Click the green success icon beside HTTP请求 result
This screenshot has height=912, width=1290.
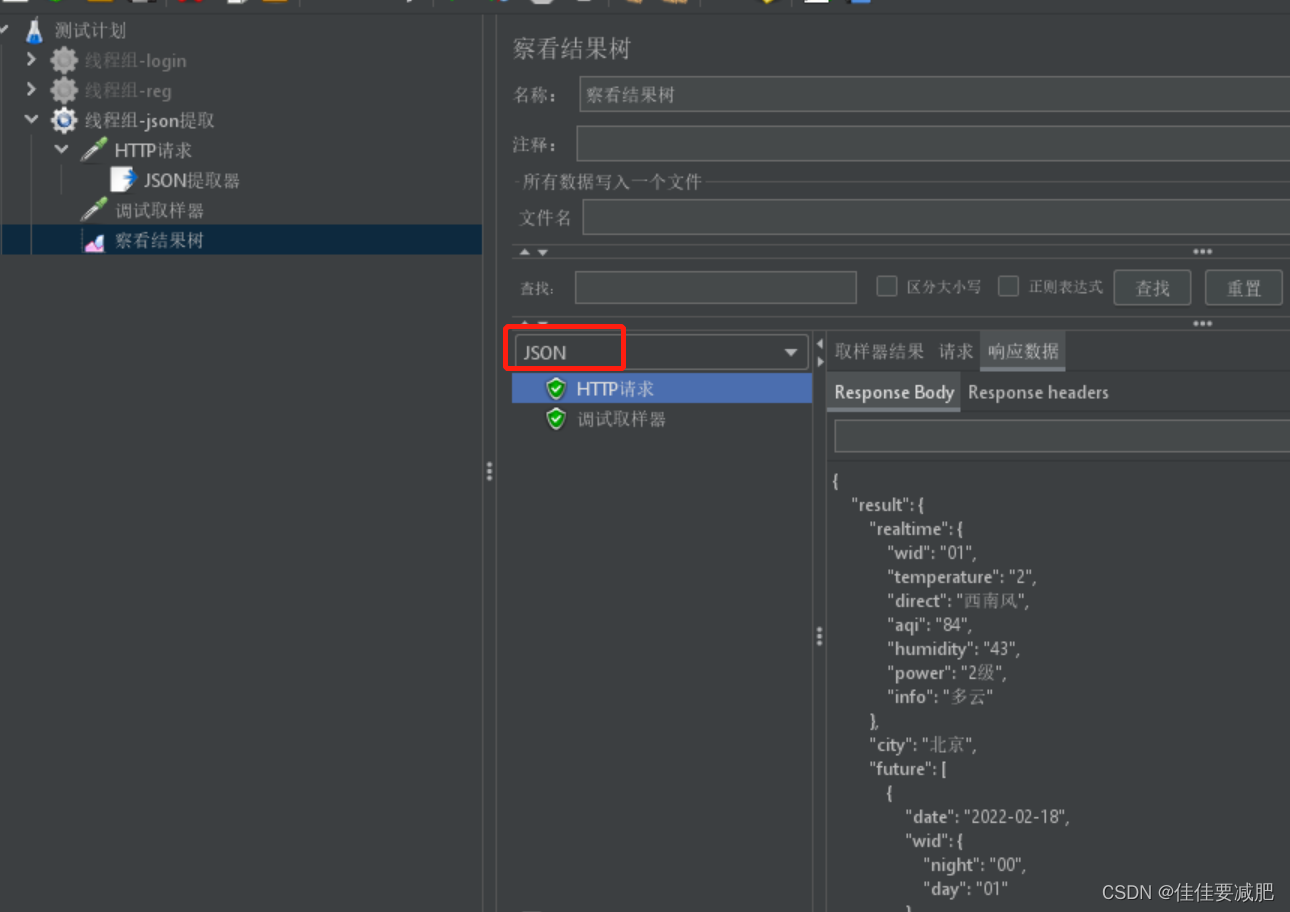click(555, 388)
